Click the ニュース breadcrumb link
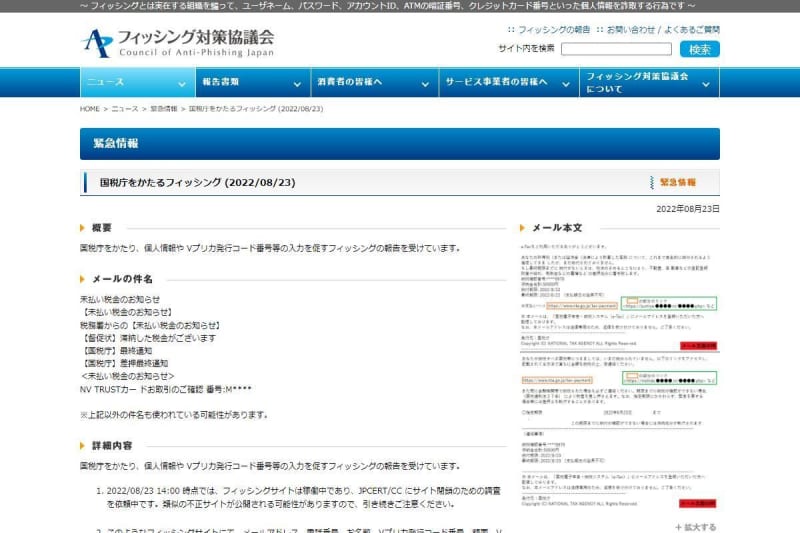This screenshot has height=533, width=800. coord(125,108)
